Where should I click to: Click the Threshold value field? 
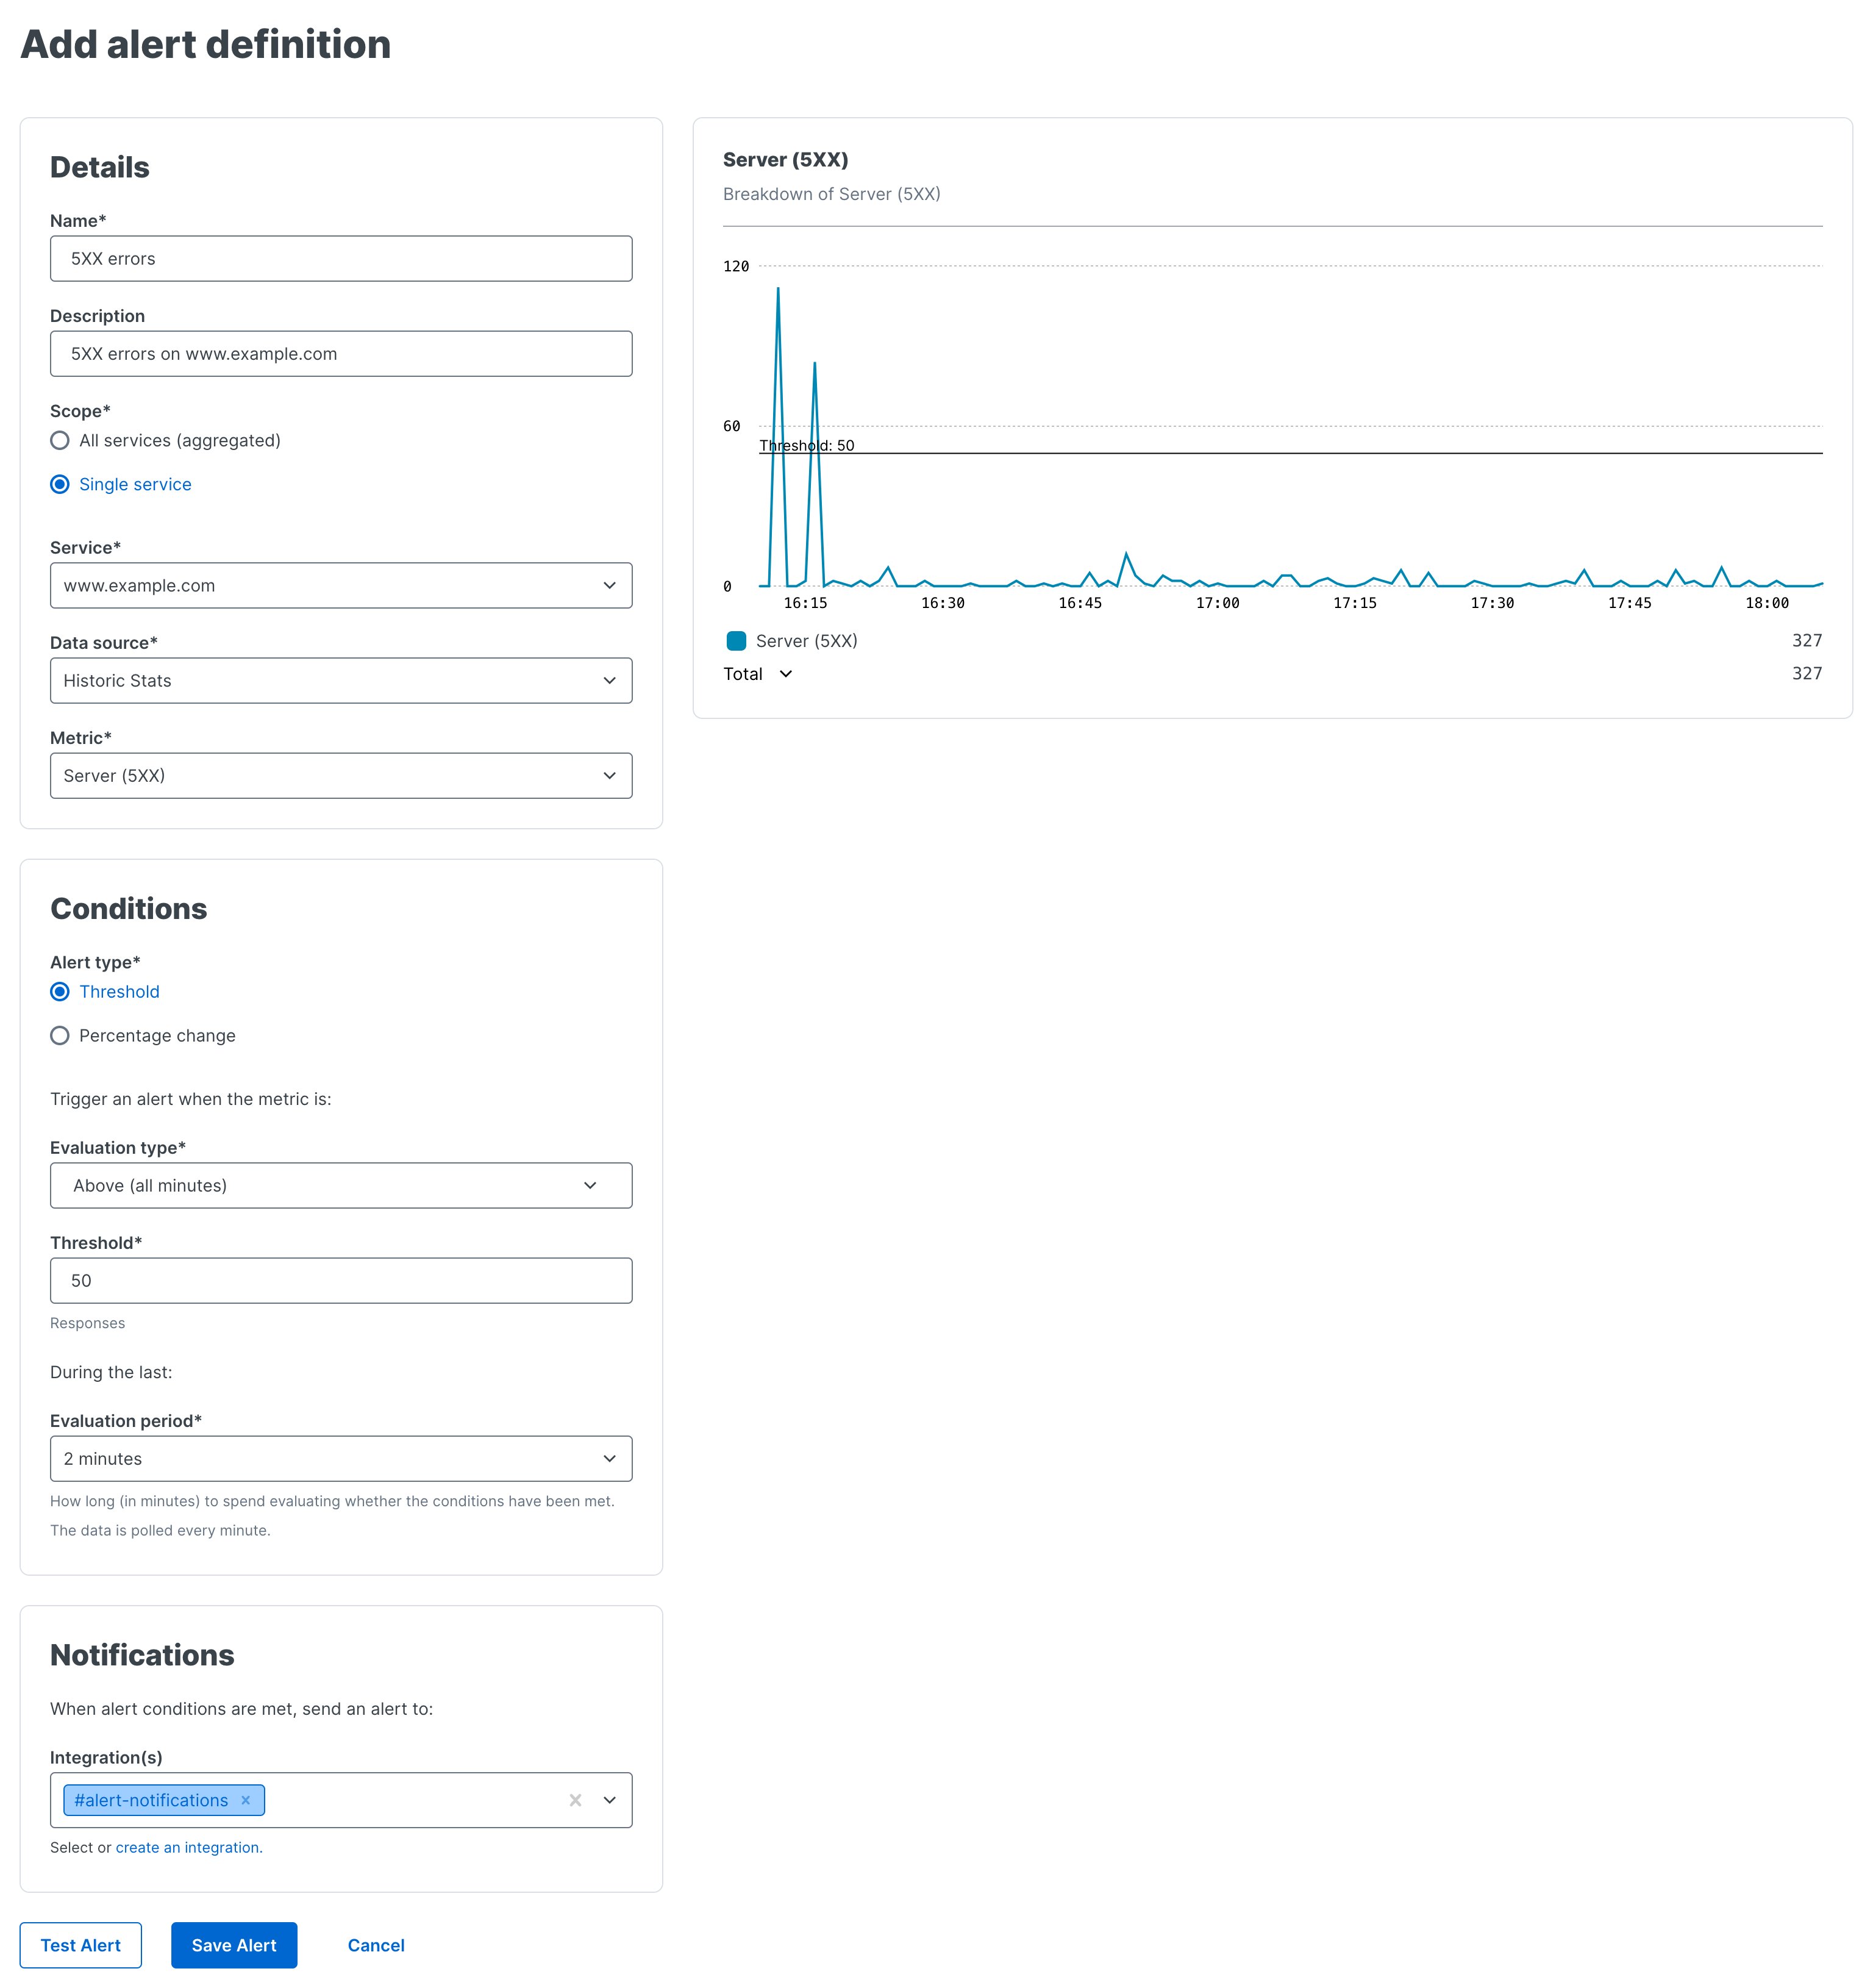coord(340,1280)
